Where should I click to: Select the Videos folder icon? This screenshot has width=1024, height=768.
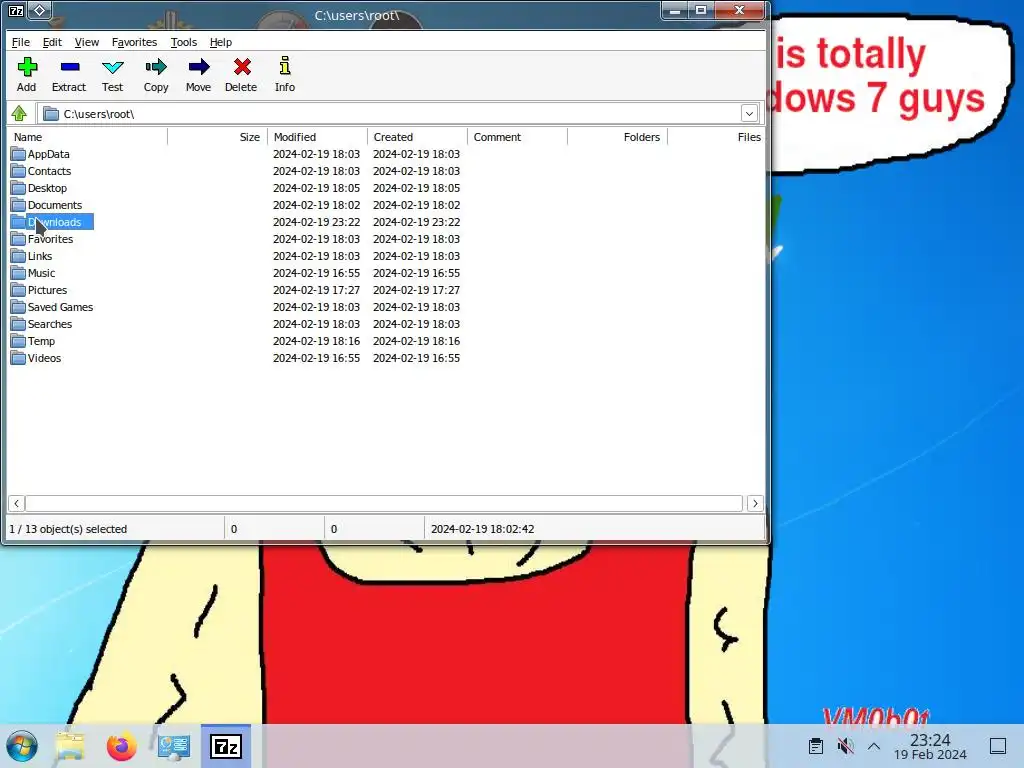(x=18, y=358)
